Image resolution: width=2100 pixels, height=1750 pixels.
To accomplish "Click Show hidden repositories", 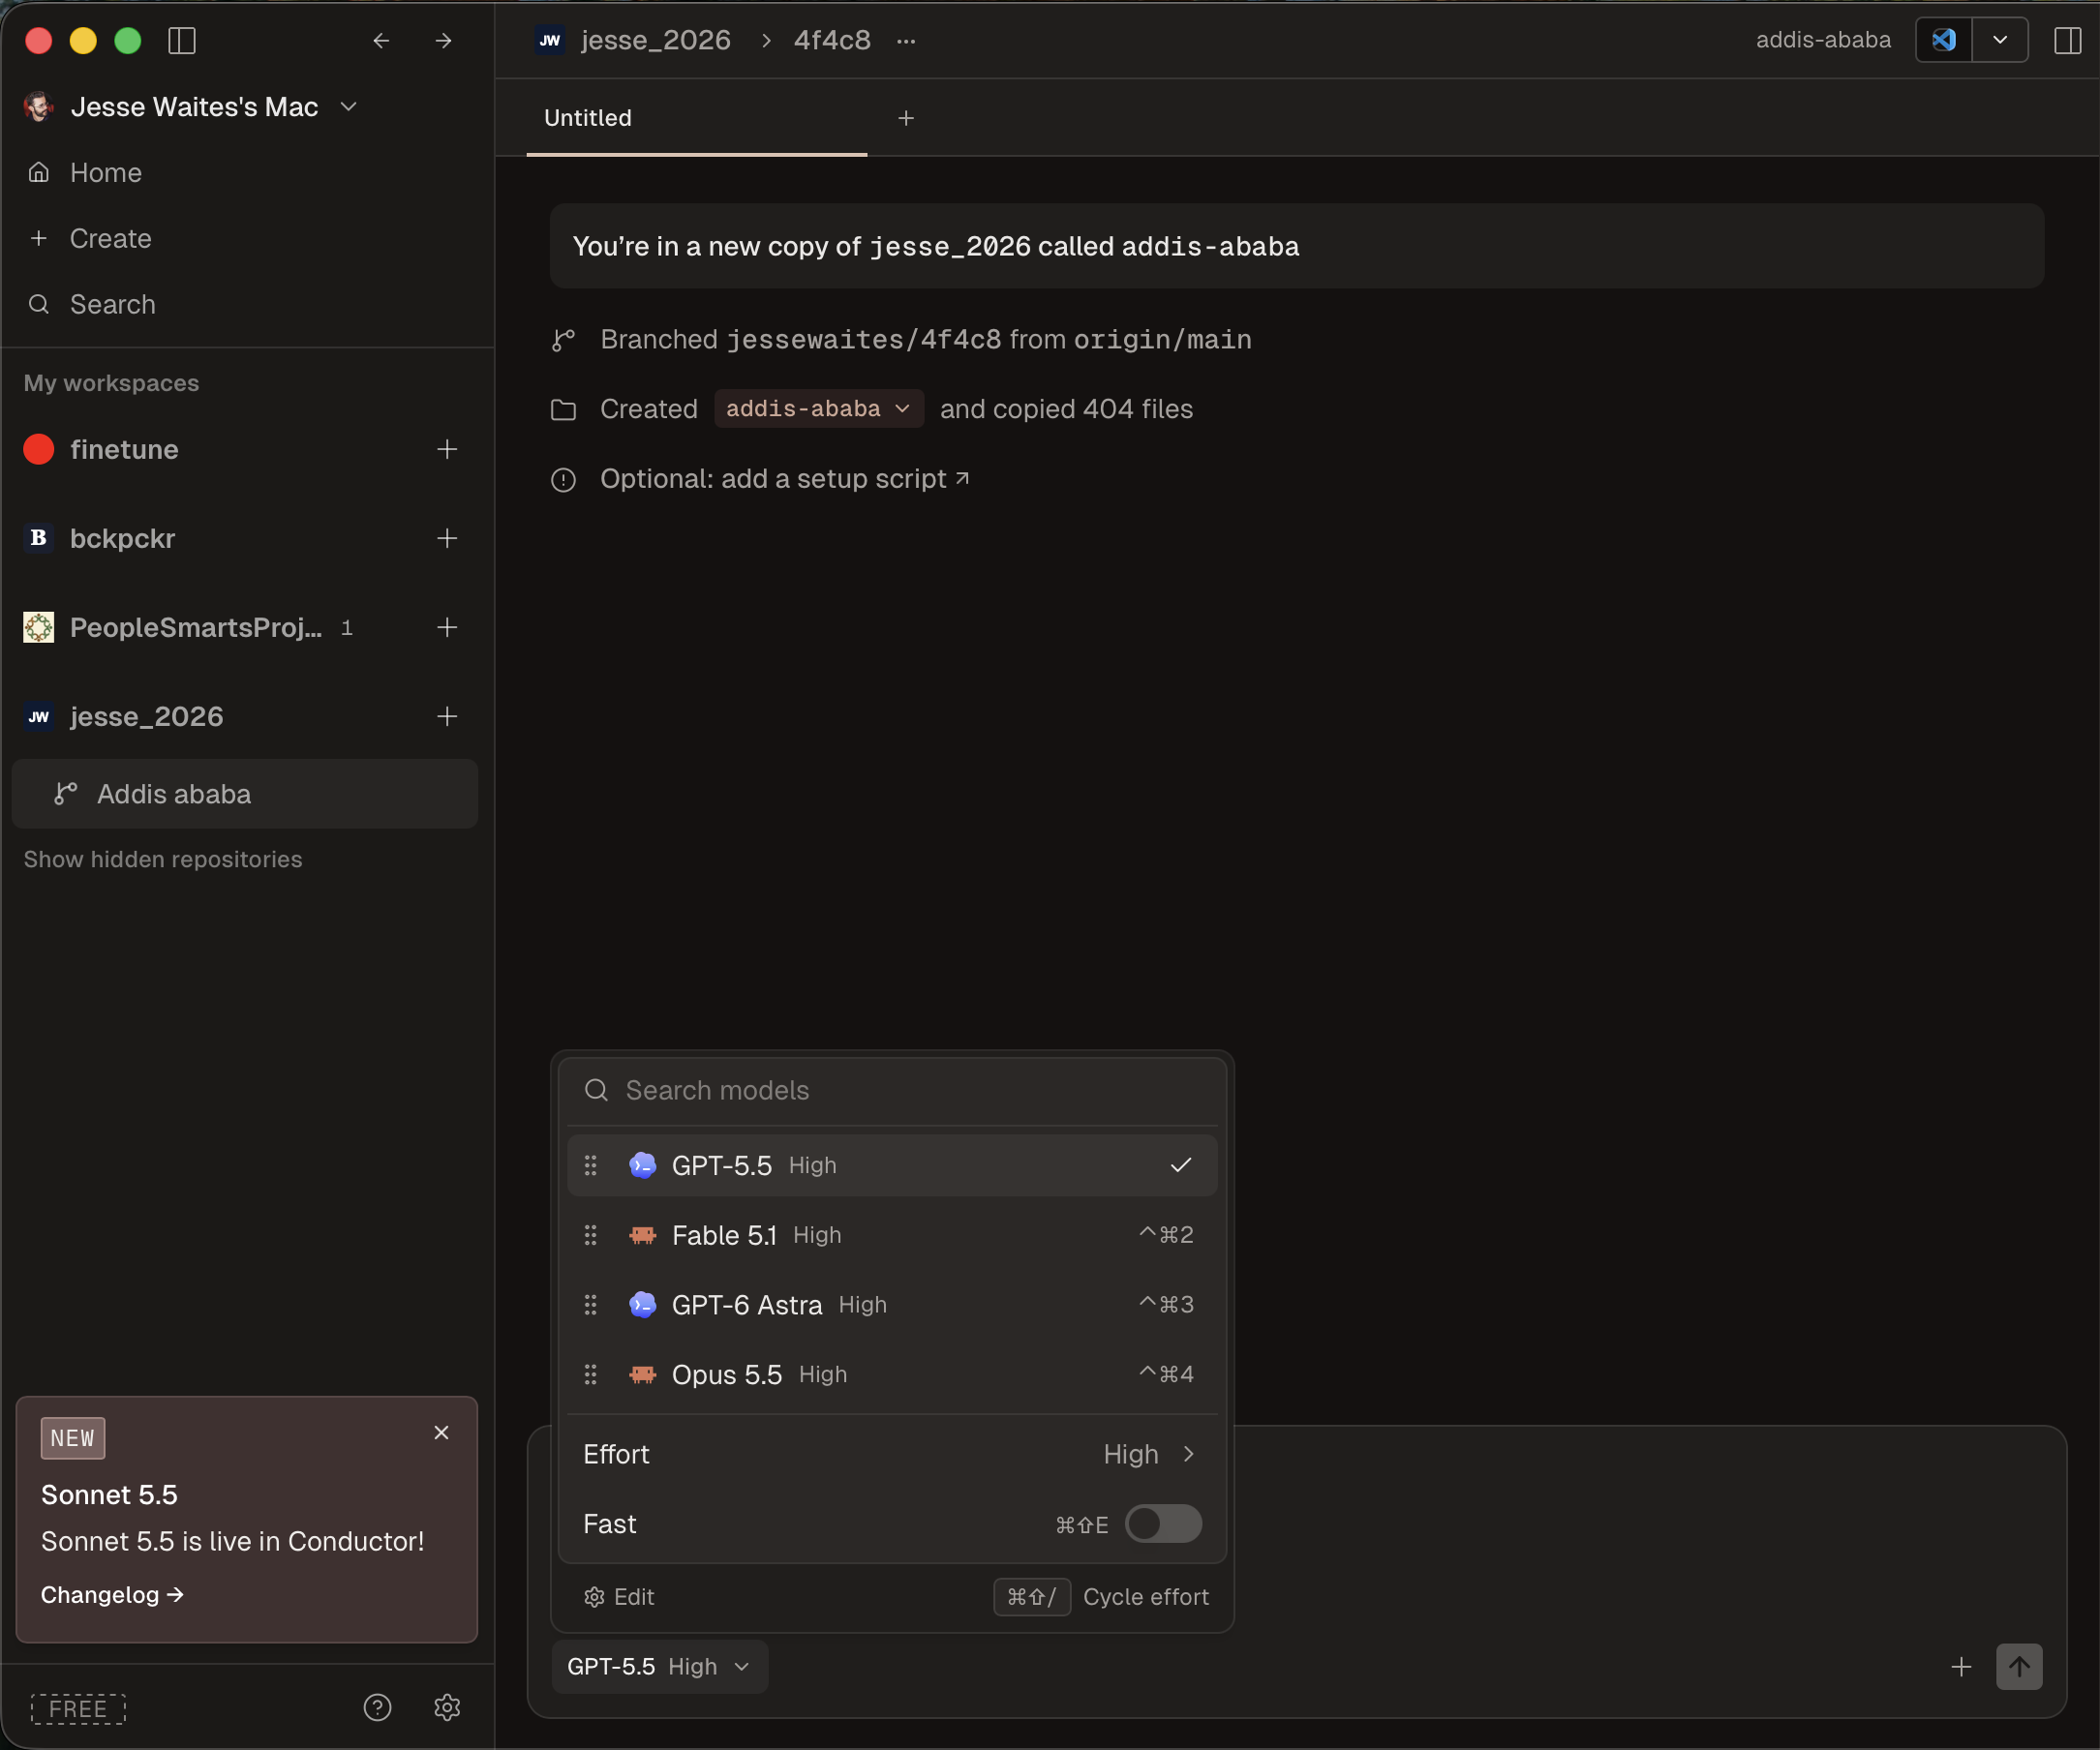I will pos(163,859).
